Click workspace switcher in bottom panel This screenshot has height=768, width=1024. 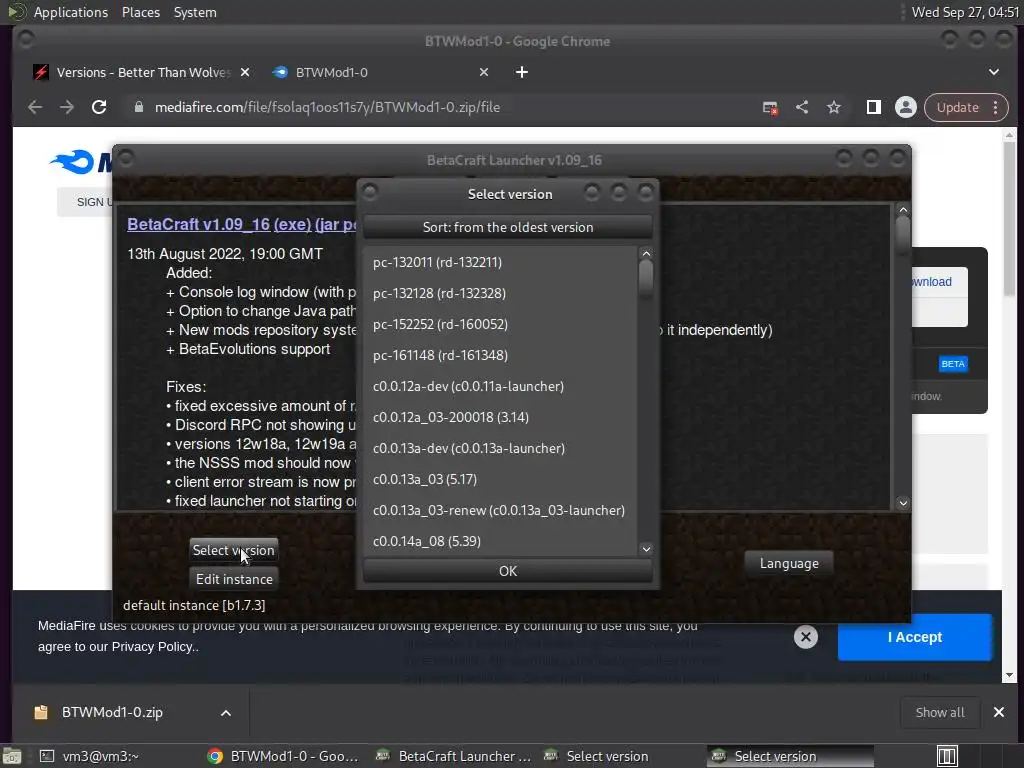(947, 756)
